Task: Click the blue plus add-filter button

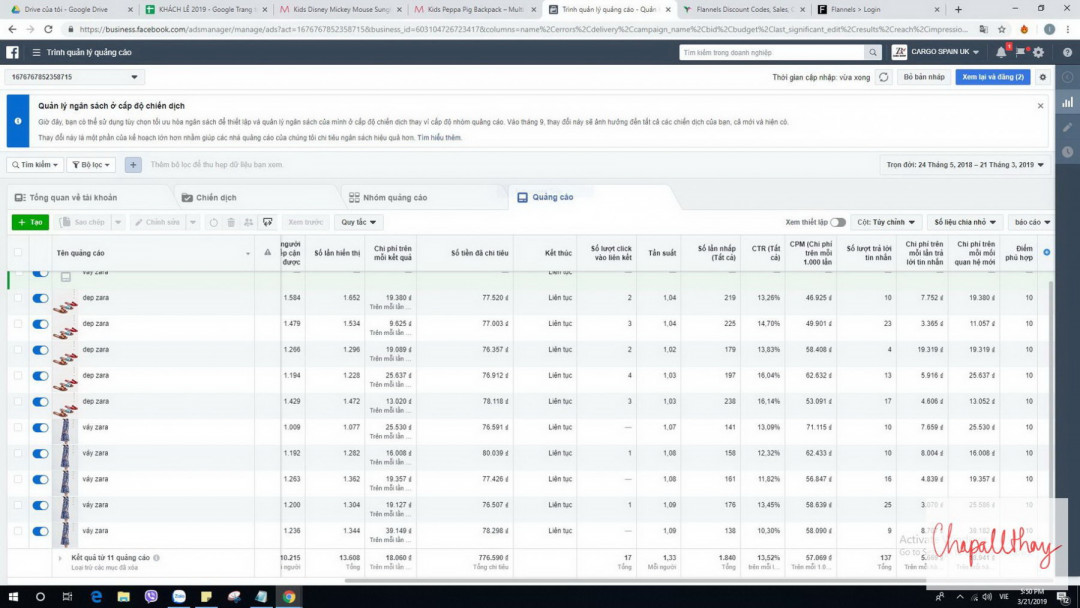Action: (133, 165)
